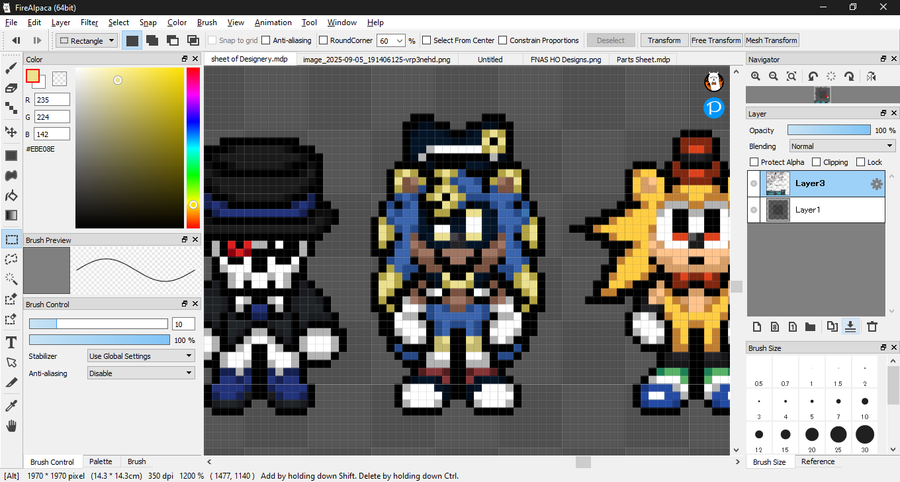Enable Protect Alpha for the layer
The image size is (900, 482).
(754, 162)
